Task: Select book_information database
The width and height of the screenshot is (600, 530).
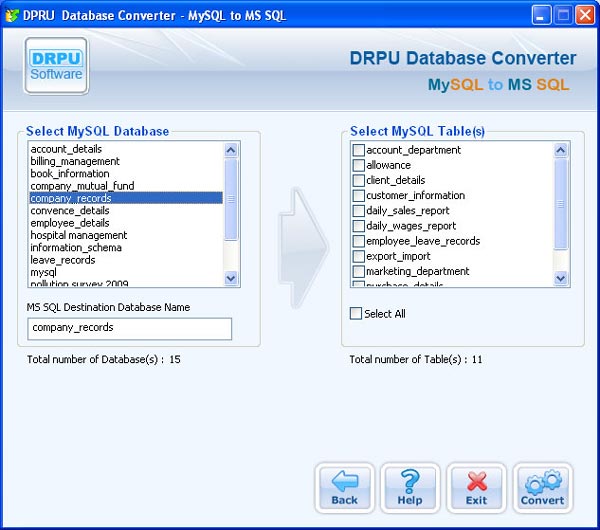Action: [126, 173]
